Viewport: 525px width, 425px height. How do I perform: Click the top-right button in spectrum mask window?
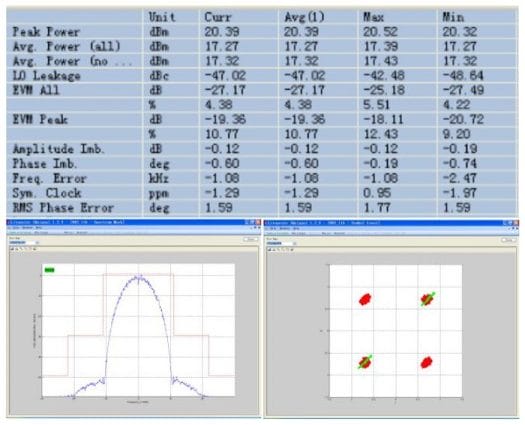coord(250,239)
